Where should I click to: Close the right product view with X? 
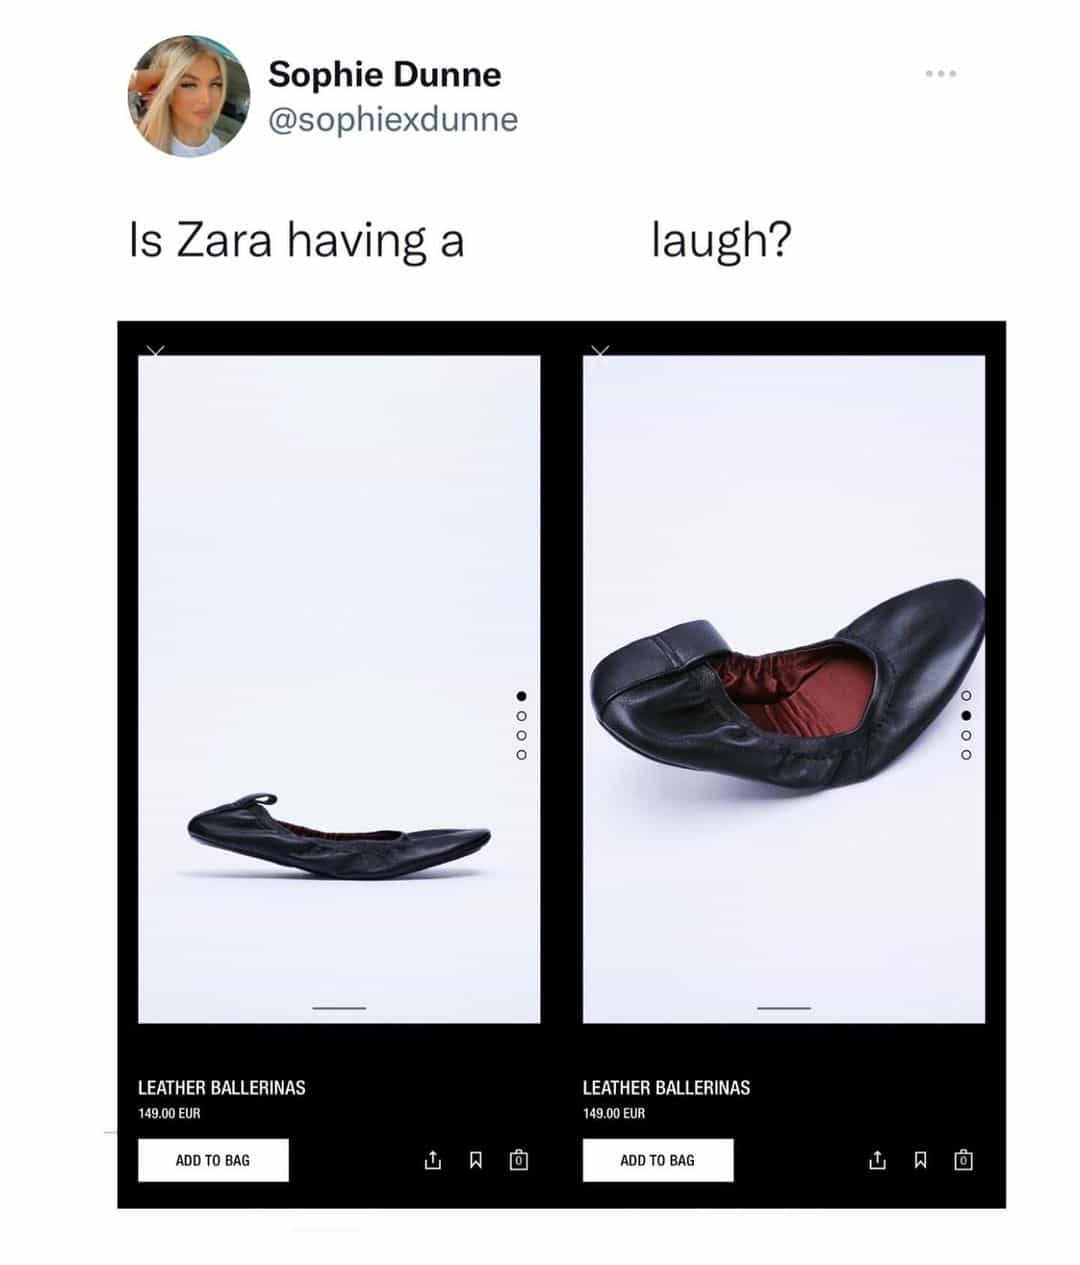click(599, 350)
